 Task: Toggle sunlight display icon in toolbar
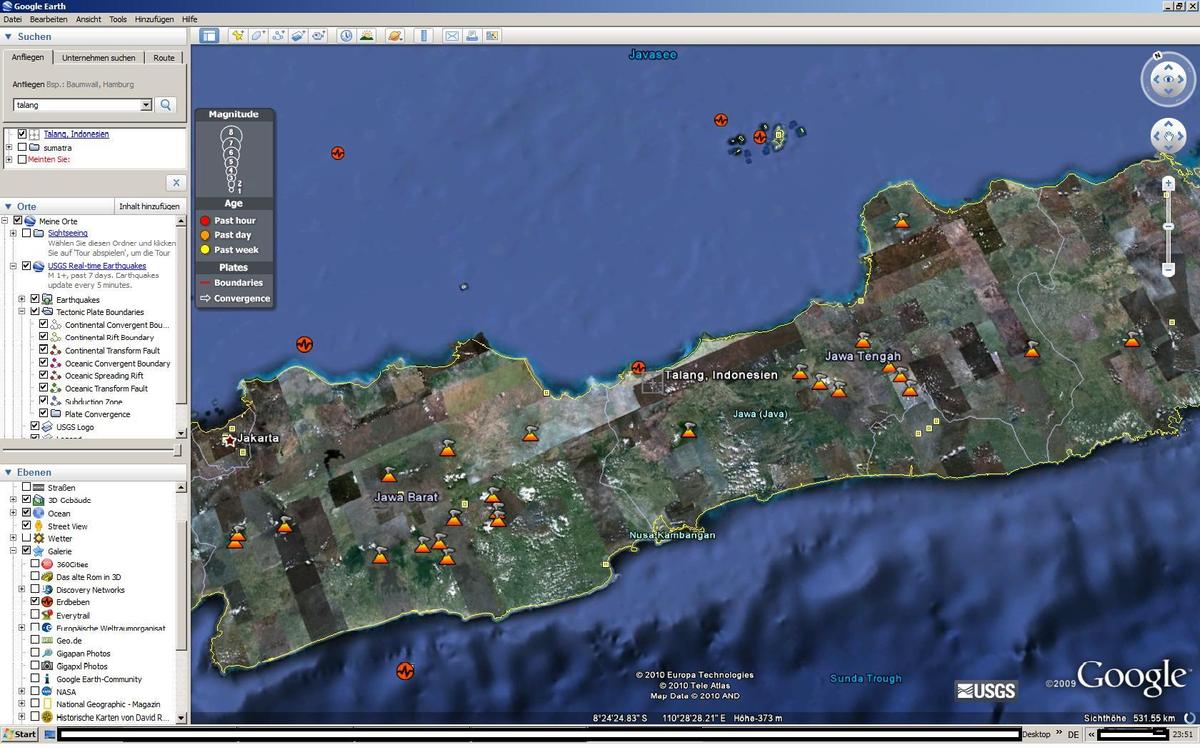(367, 36)
